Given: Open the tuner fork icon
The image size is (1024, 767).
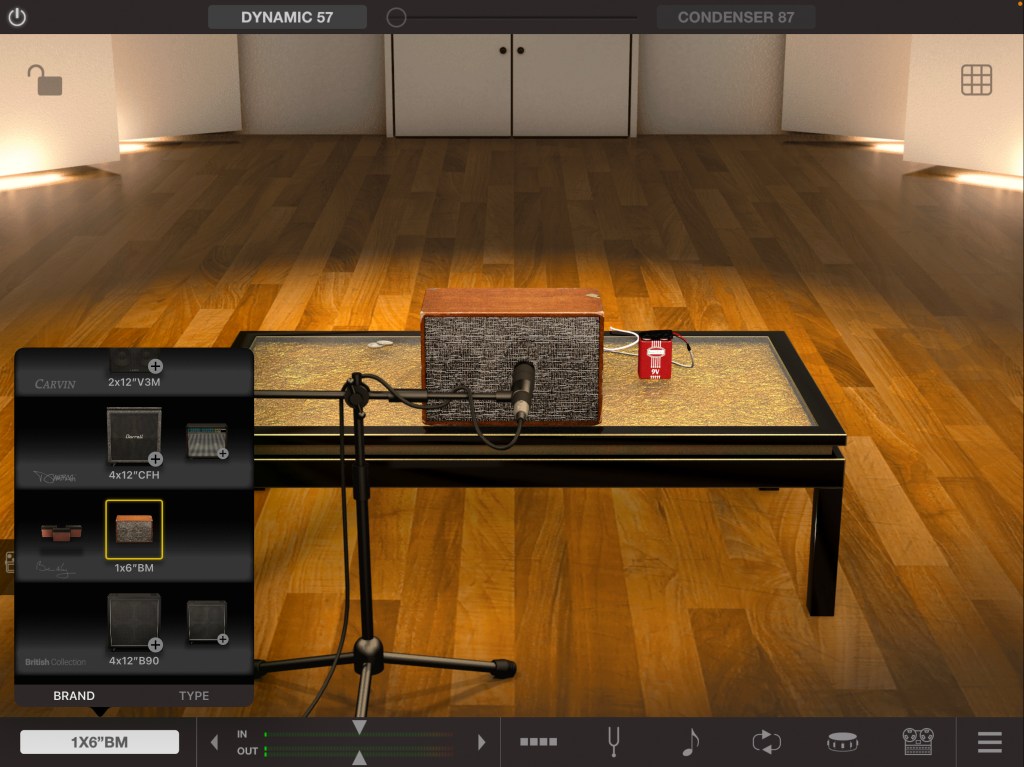Looking at the screenshot, I should pos(616,742).
